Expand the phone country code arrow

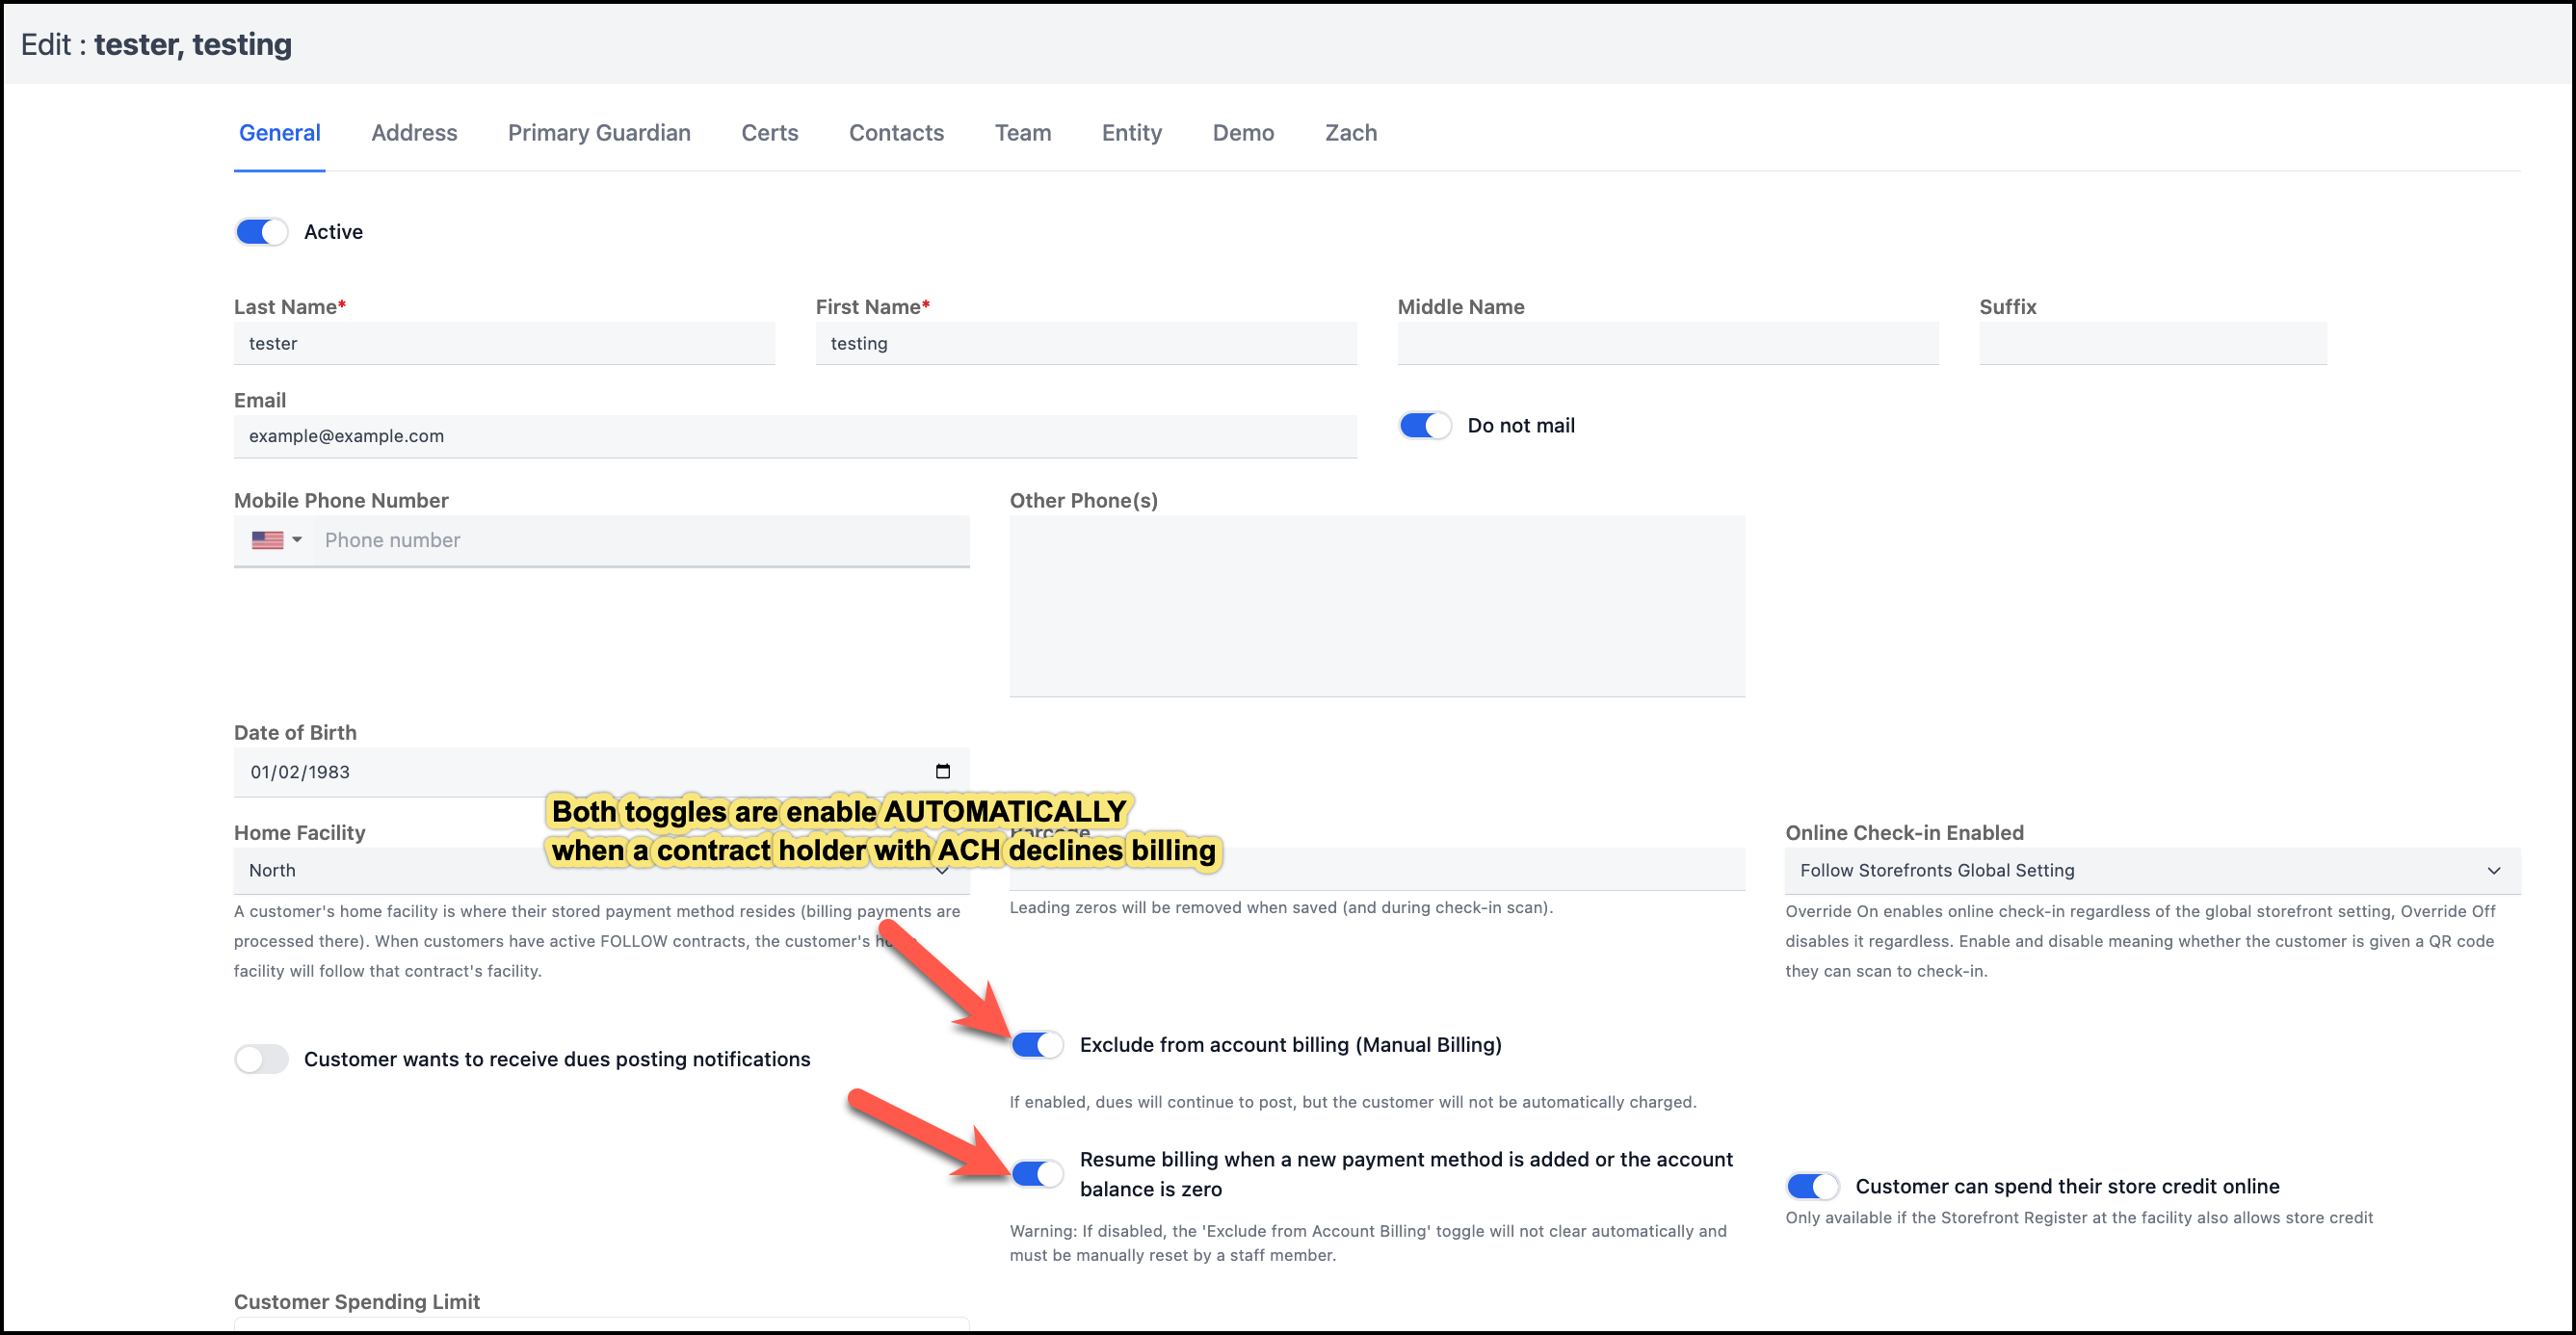click(x=297, y=540)
